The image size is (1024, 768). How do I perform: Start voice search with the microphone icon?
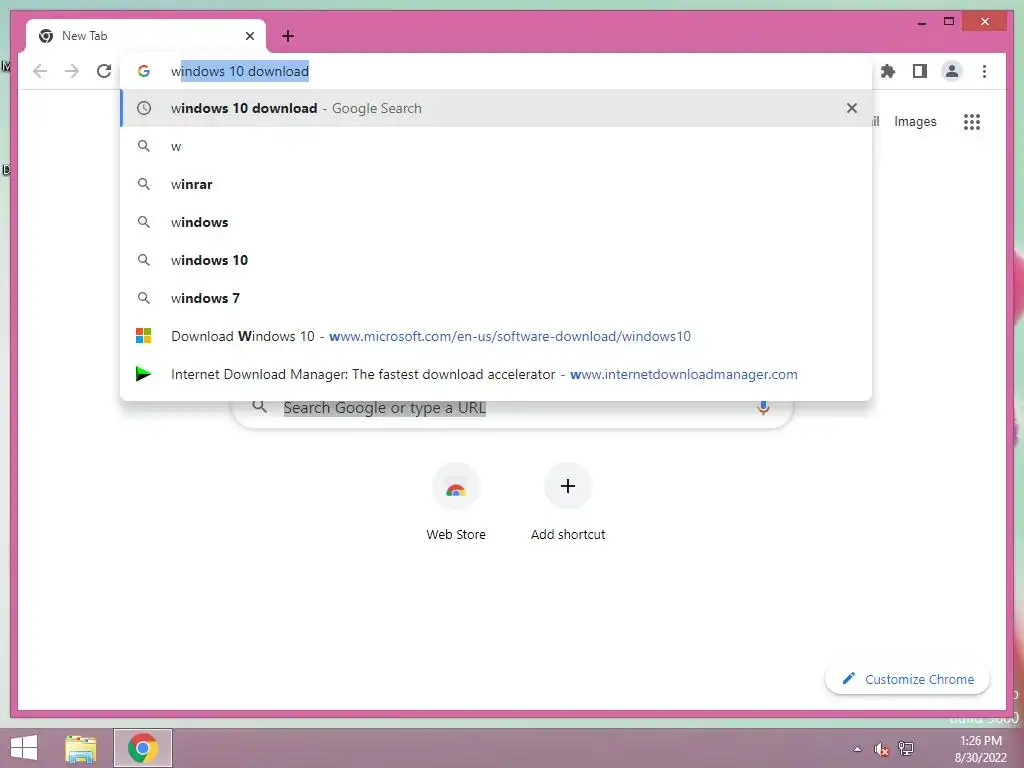click(x=763, y=408)
